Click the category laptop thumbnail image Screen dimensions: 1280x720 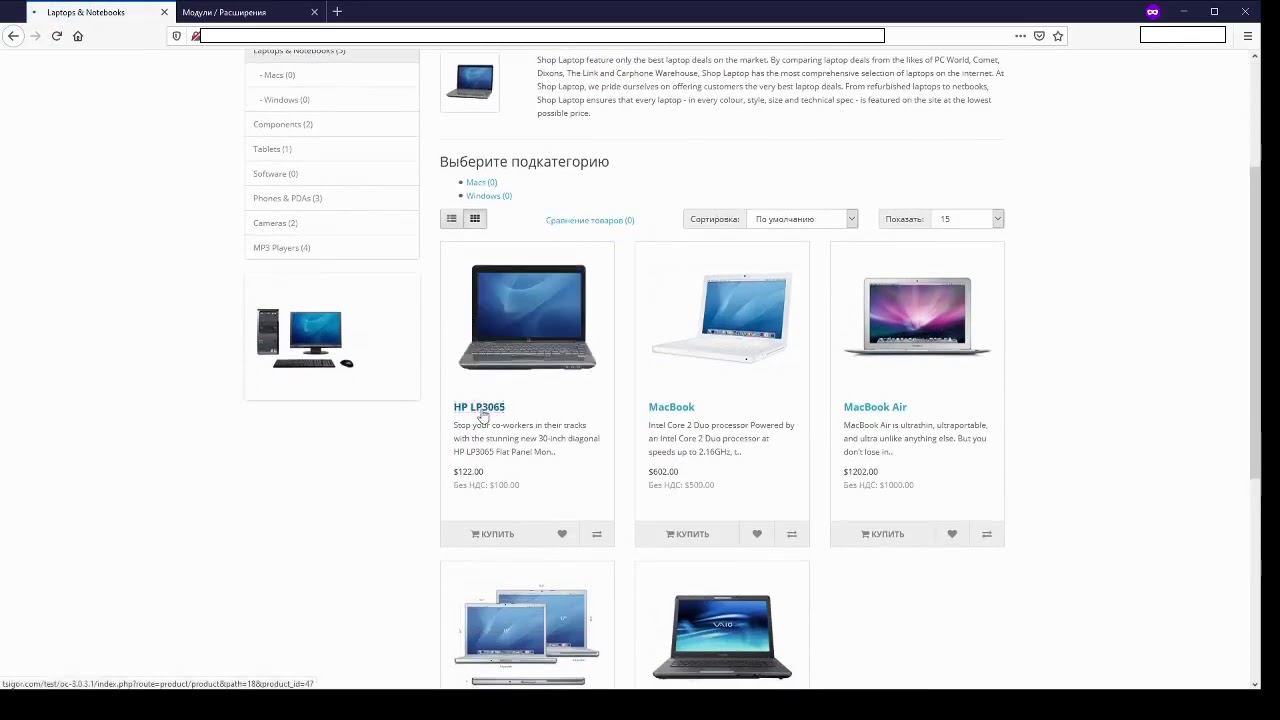tap(470, 83)
